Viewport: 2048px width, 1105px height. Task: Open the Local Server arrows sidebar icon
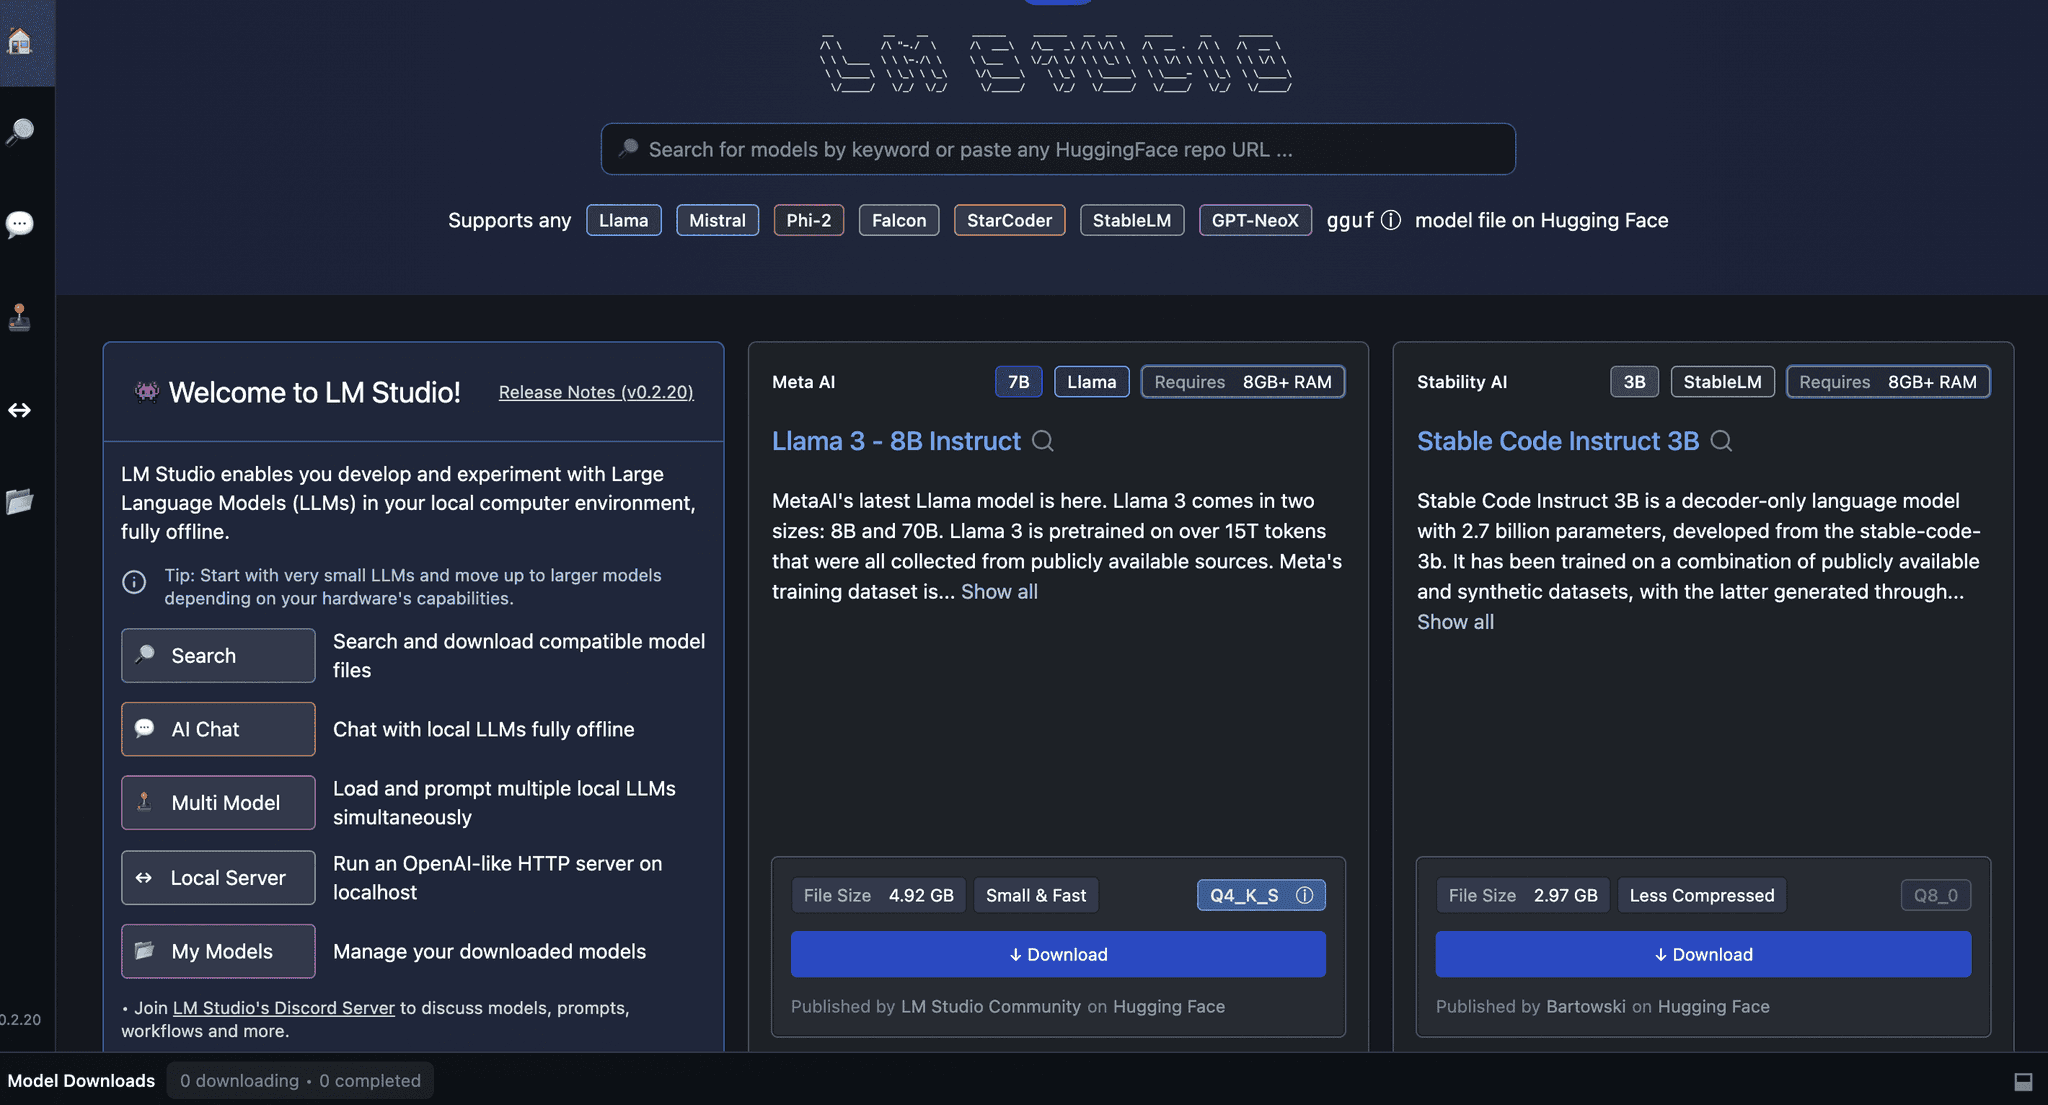[20, 410]
